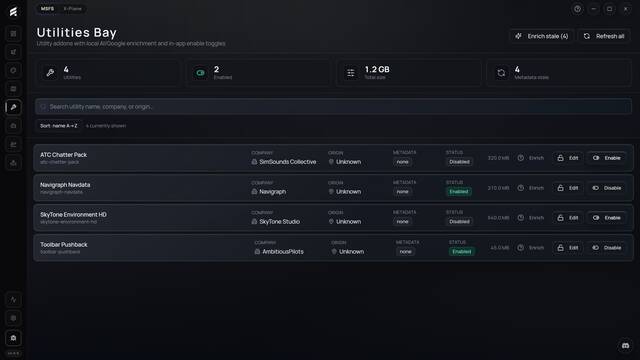This screenshot has height=360, width=640.
Task: Click SkyTone Studio company name
Action: (280, 222)
